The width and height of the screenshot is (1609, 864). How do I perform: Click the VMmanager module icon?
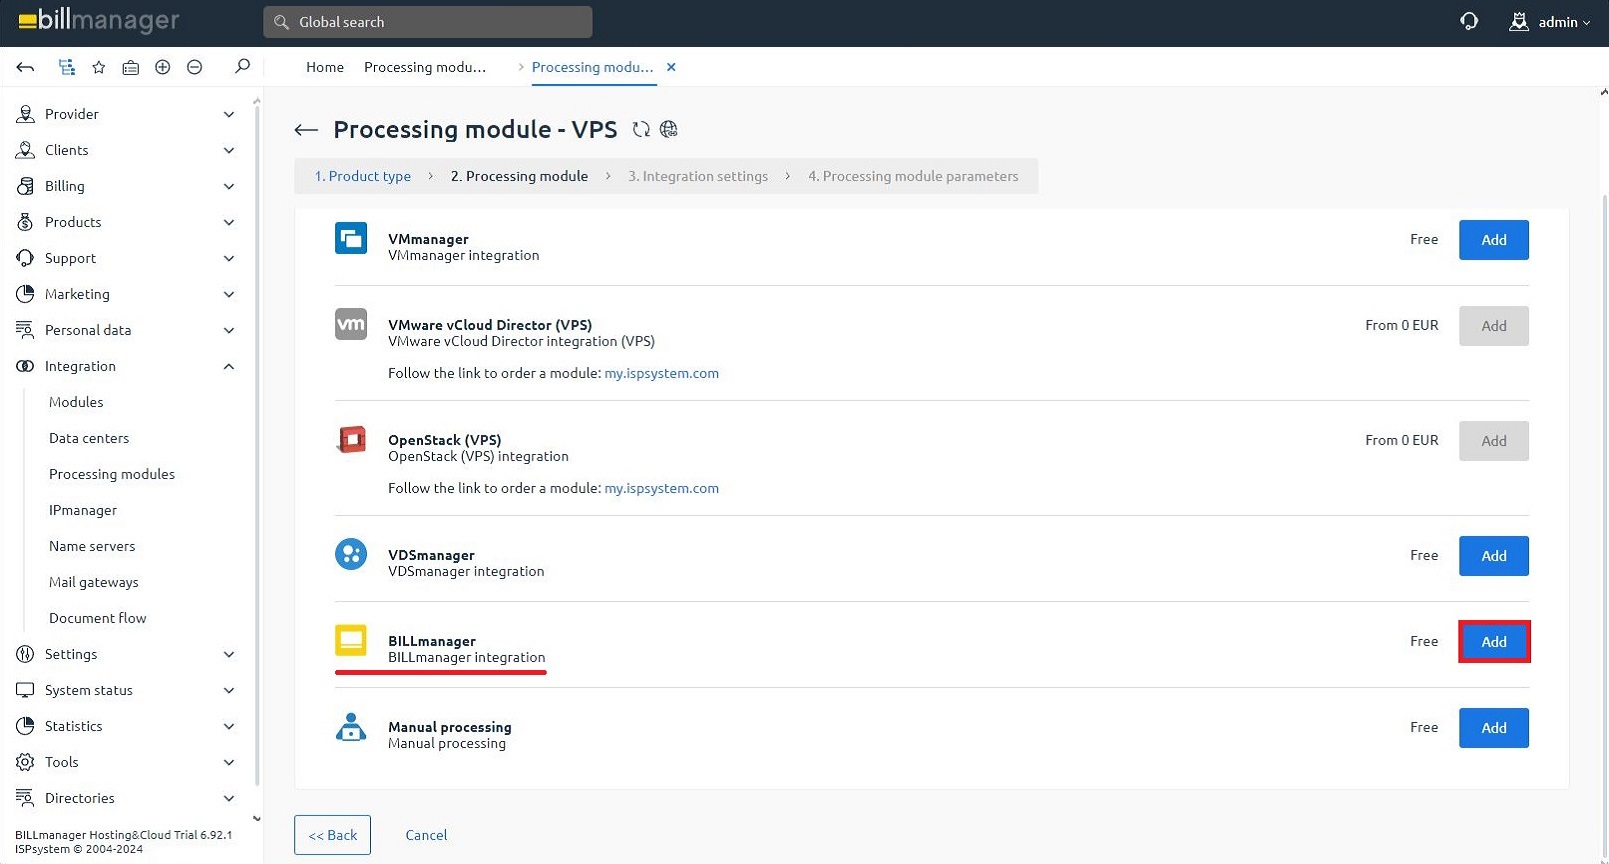click(351, 238)
